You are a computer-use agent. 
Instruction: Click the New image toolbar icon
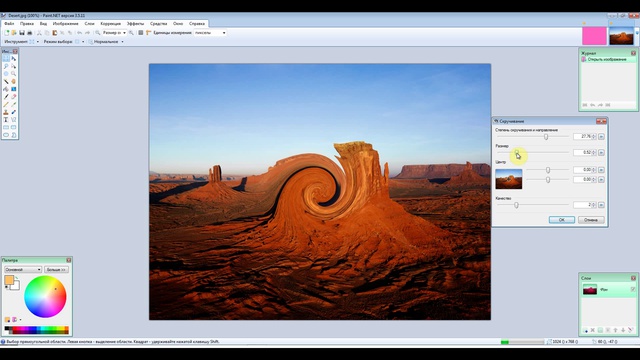7,33
